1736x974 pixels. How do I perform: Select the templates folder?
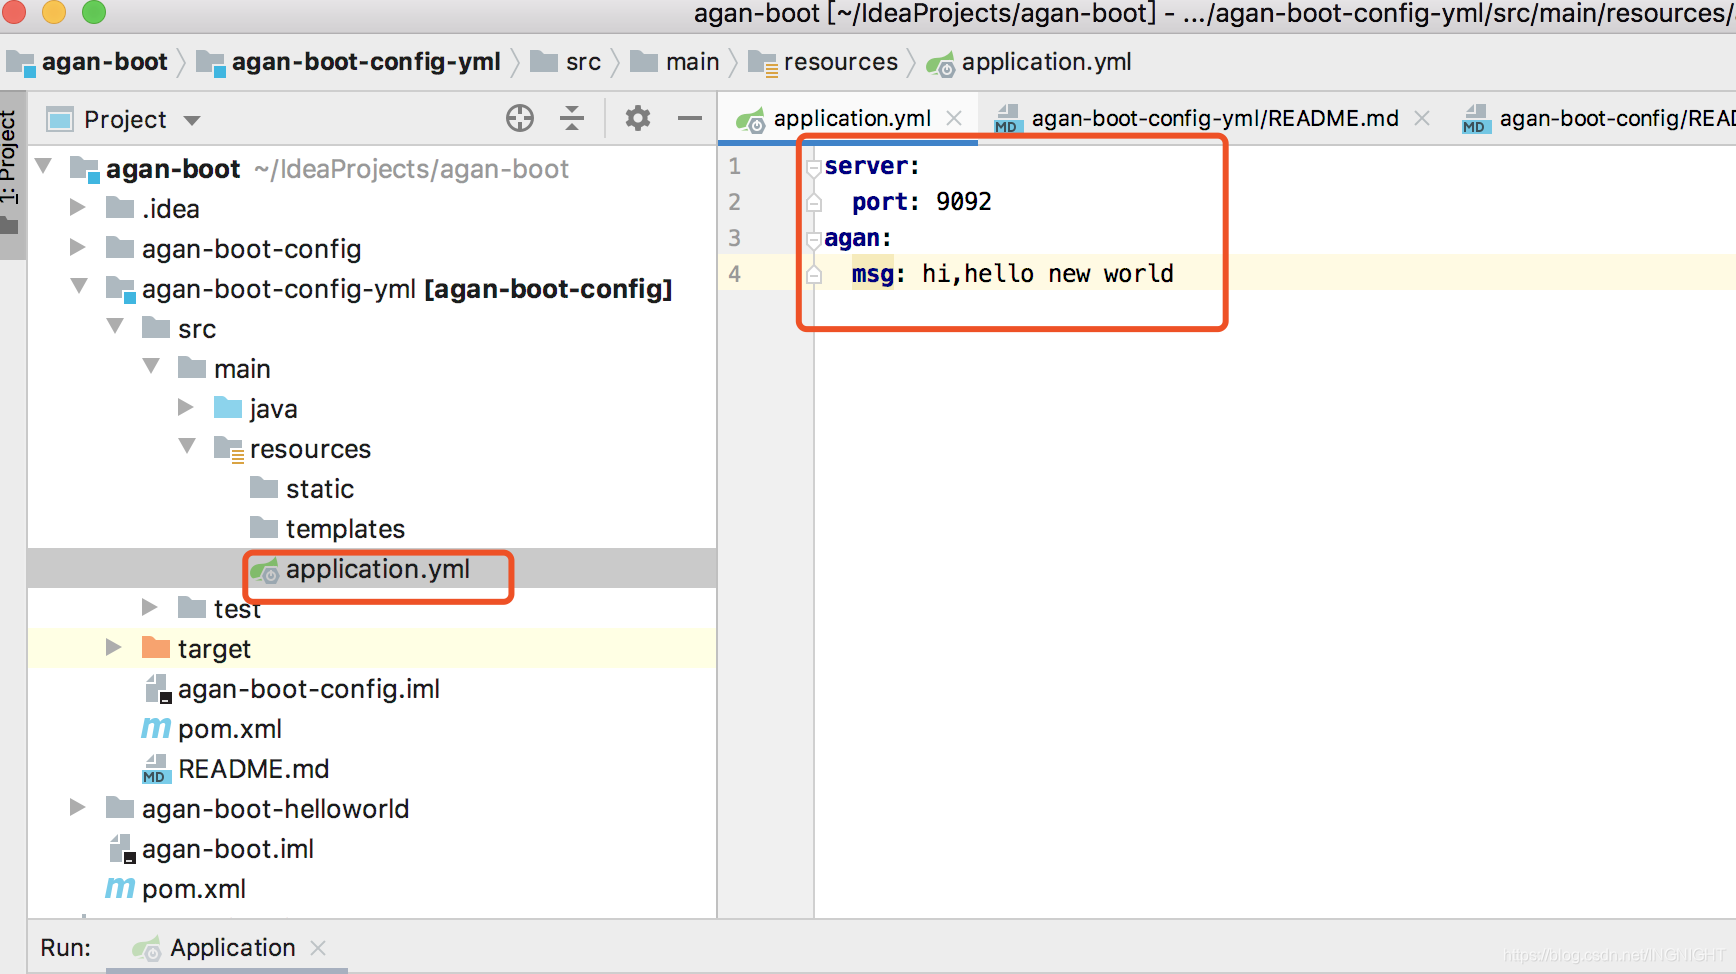click(345, 529)
